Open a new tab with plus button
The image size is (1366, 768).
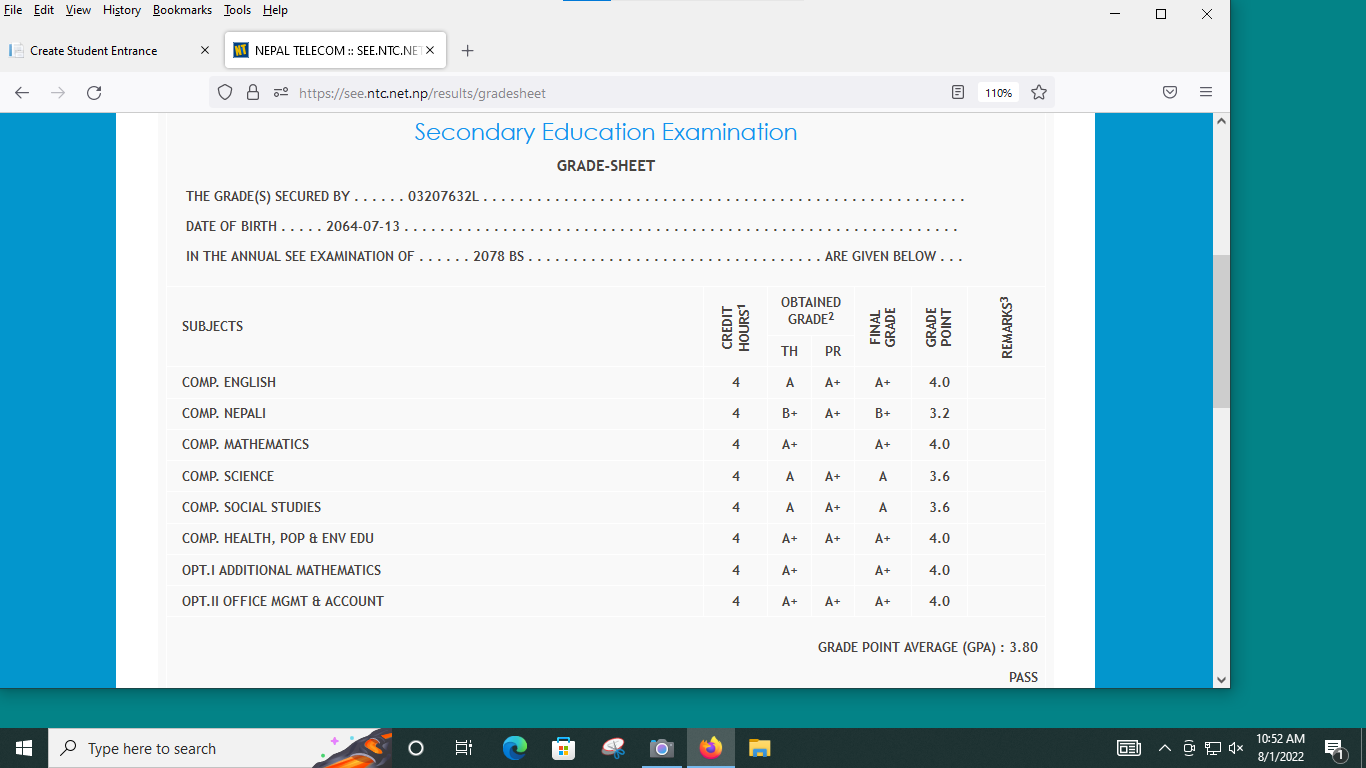coord(467,50)
